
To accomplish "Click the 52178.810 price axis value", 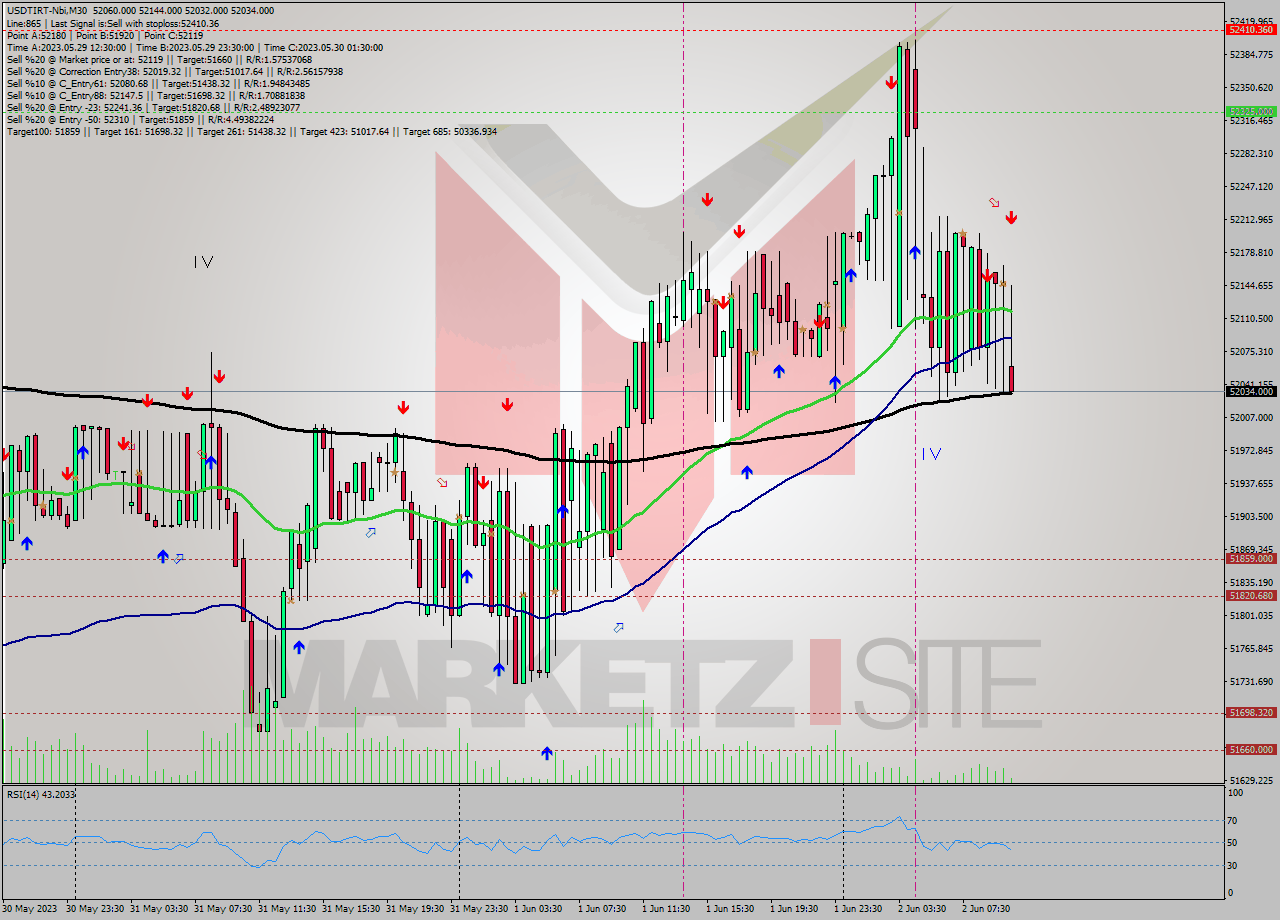I will (x=1251, y=252).
